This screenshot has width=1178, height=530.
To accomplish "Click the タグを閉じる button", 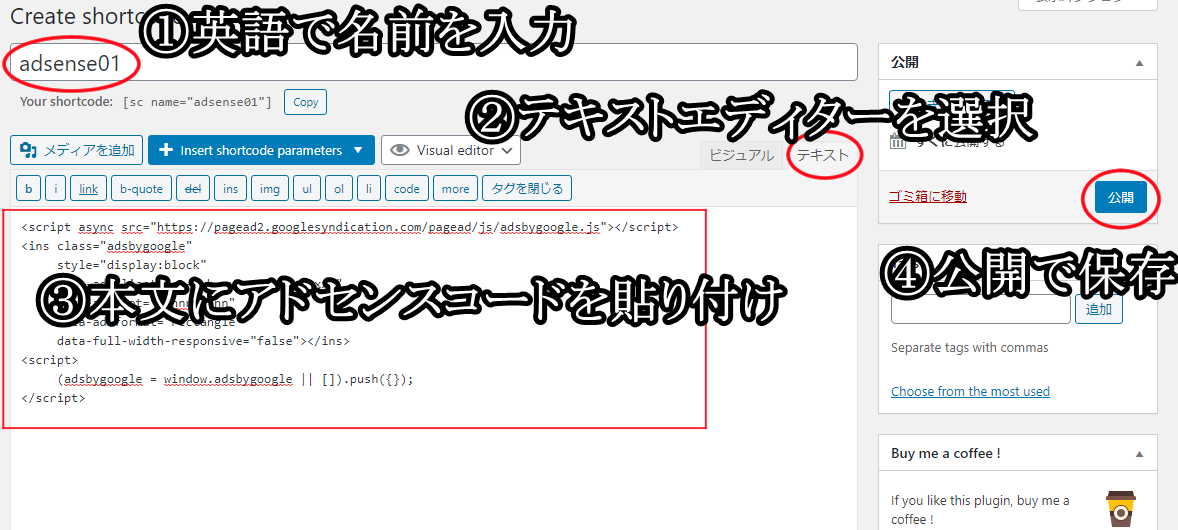I will (x=527, y=189).
